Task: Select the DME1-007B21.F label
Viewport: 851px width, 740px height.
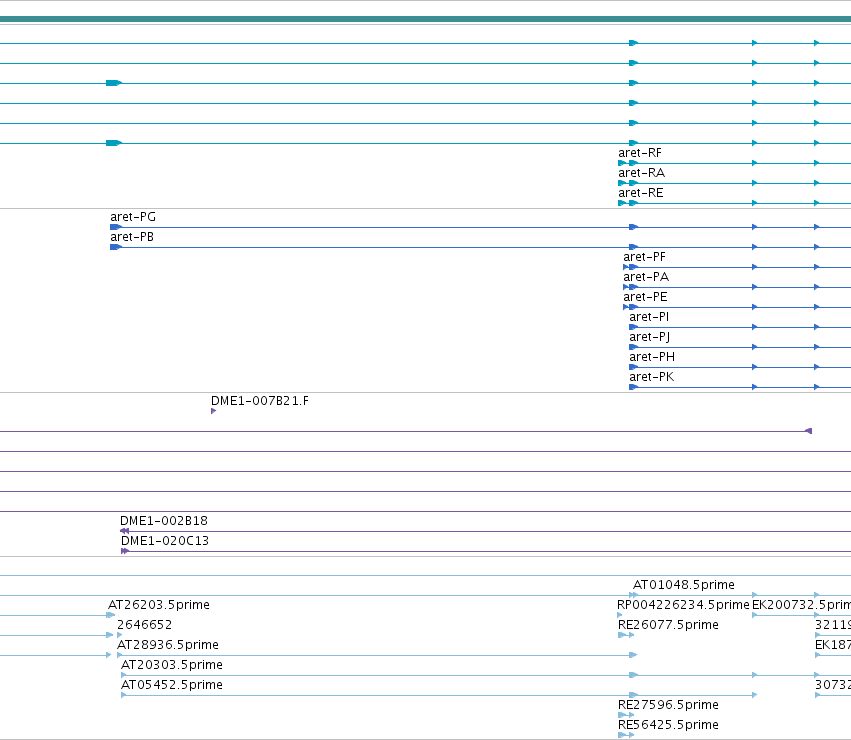Action: (x=260, y=401)
